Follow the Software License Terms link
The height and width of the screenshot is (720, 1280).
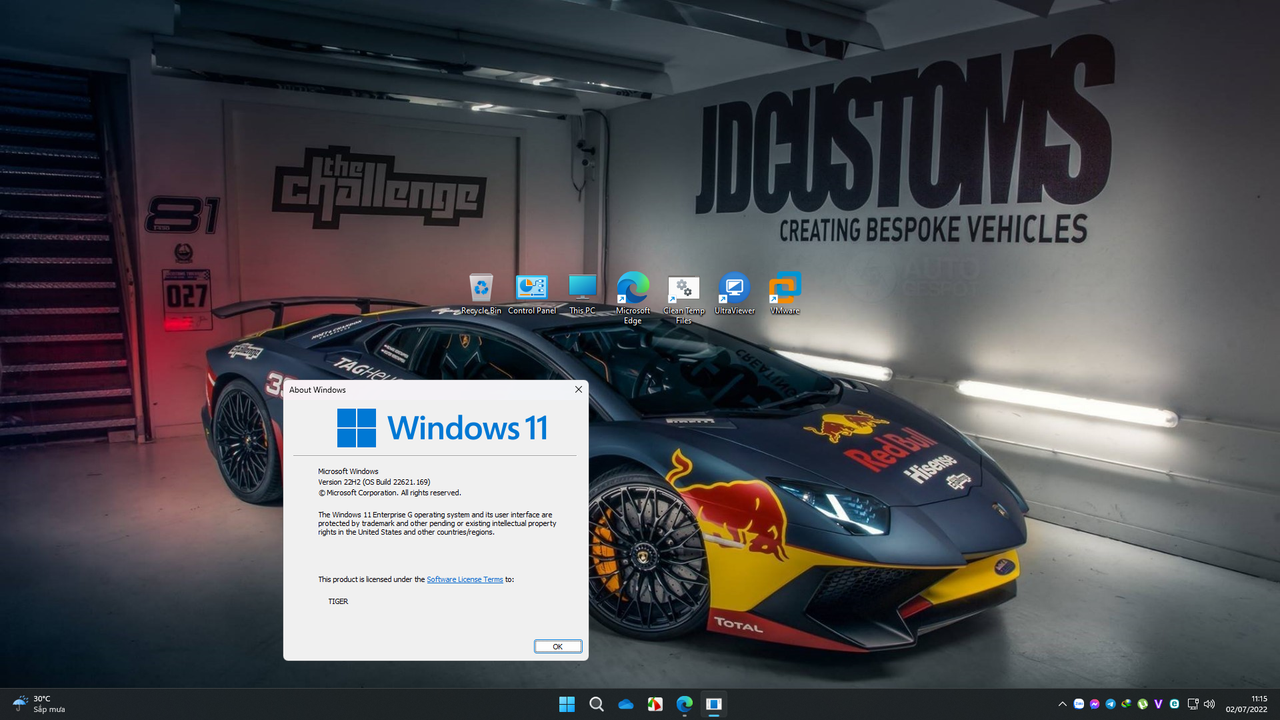[x=464, y=579]
